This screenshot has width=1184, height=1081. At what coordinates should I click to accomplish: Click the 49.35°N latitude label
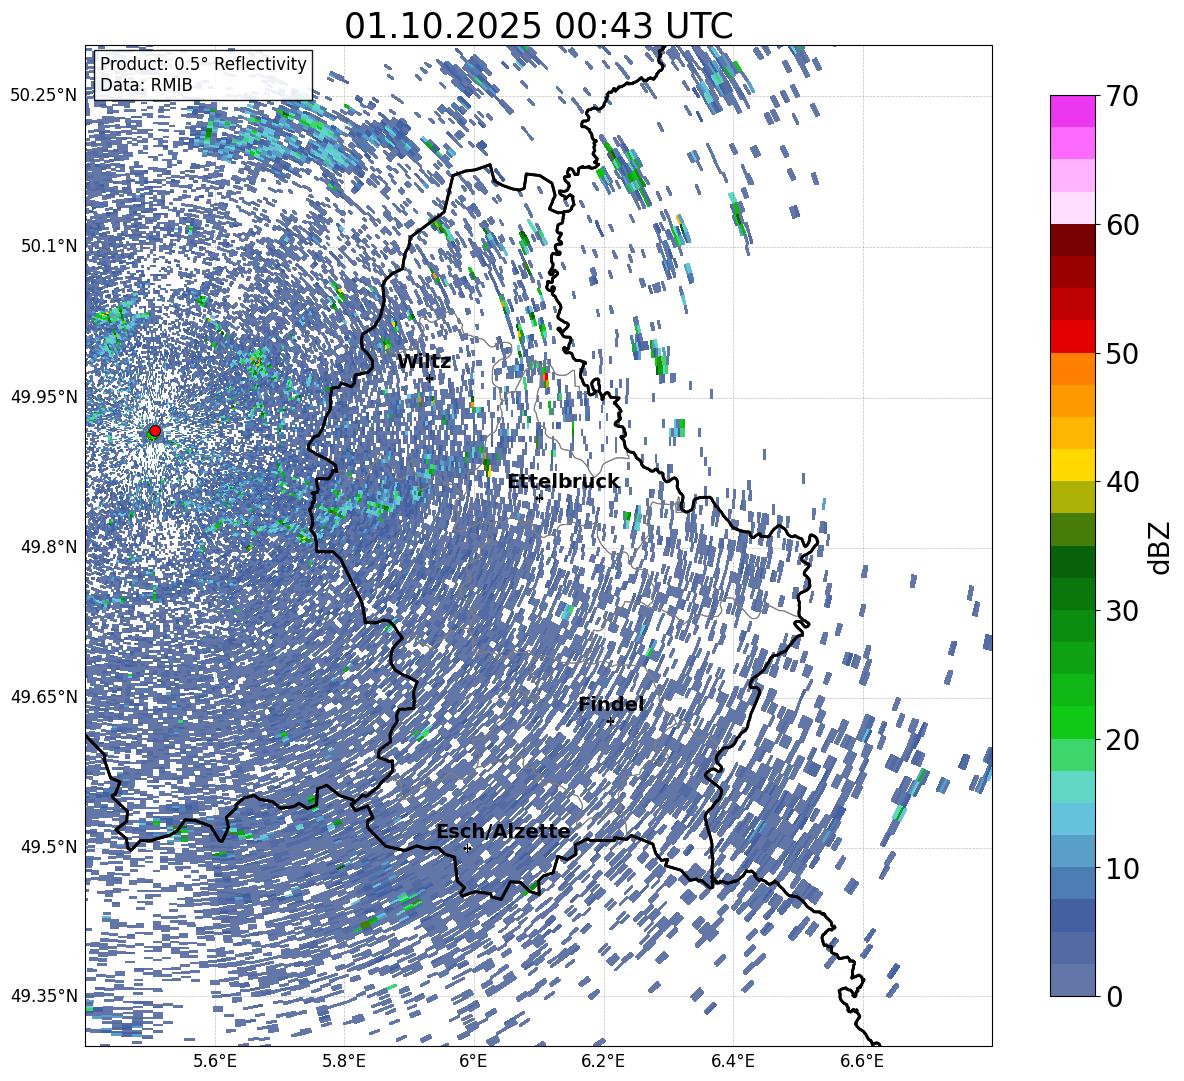click(x=44, y=996)
